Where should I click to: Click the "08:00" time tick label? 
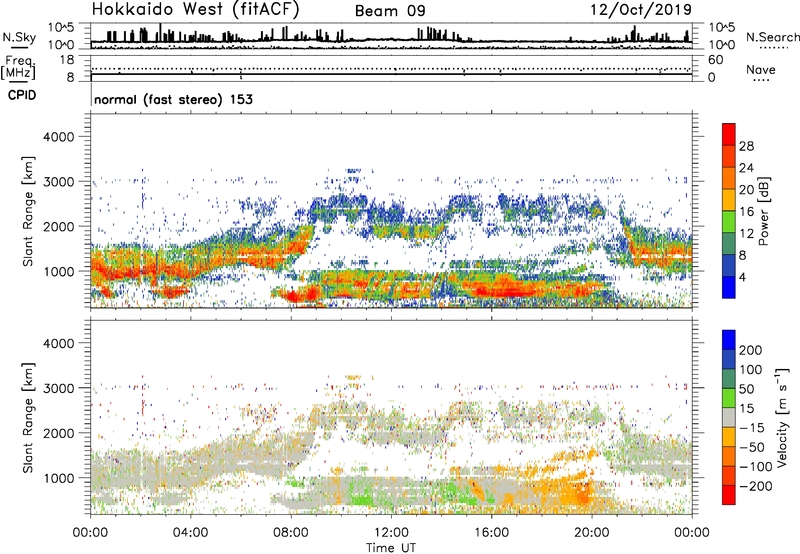pos(291,533)
